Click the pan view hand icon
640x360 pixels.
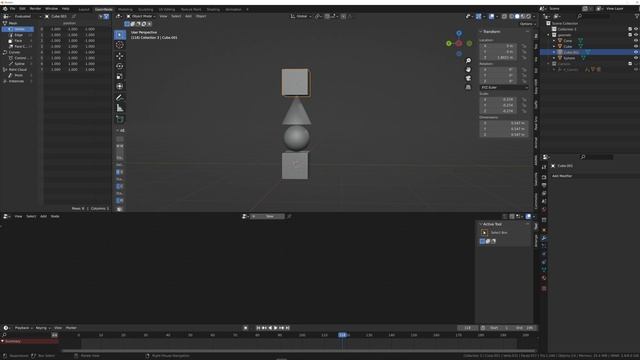pyautogui.click(x=468, y=69)
